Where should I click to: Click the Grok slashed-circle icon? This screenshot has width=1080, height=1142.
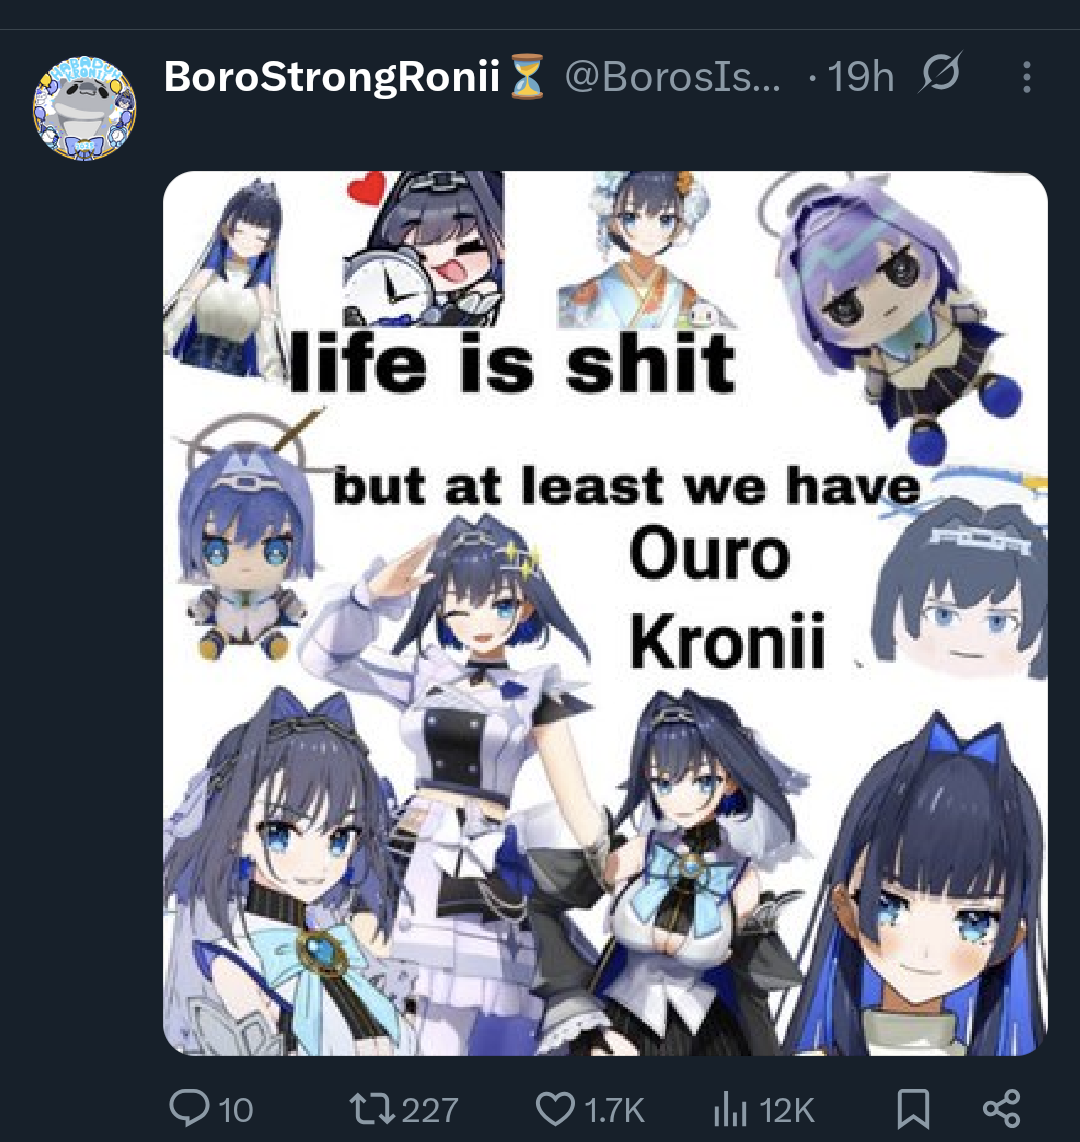coord(941,72)
